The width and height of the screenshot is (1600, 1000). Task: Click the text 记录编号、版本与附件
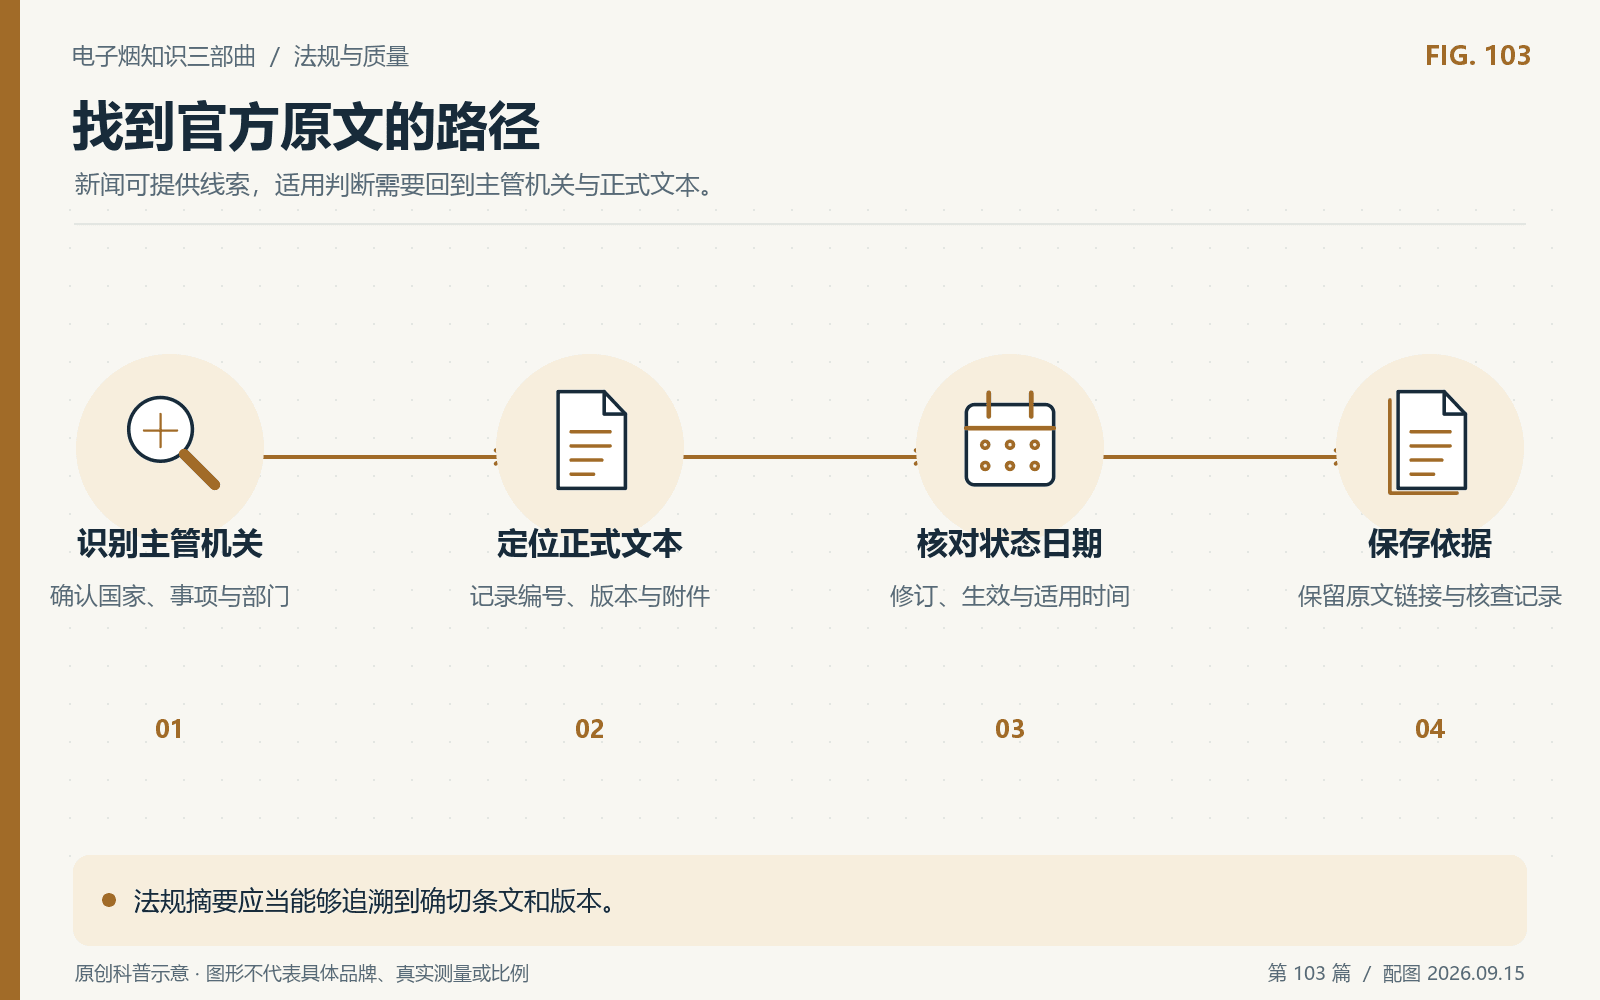590,596
